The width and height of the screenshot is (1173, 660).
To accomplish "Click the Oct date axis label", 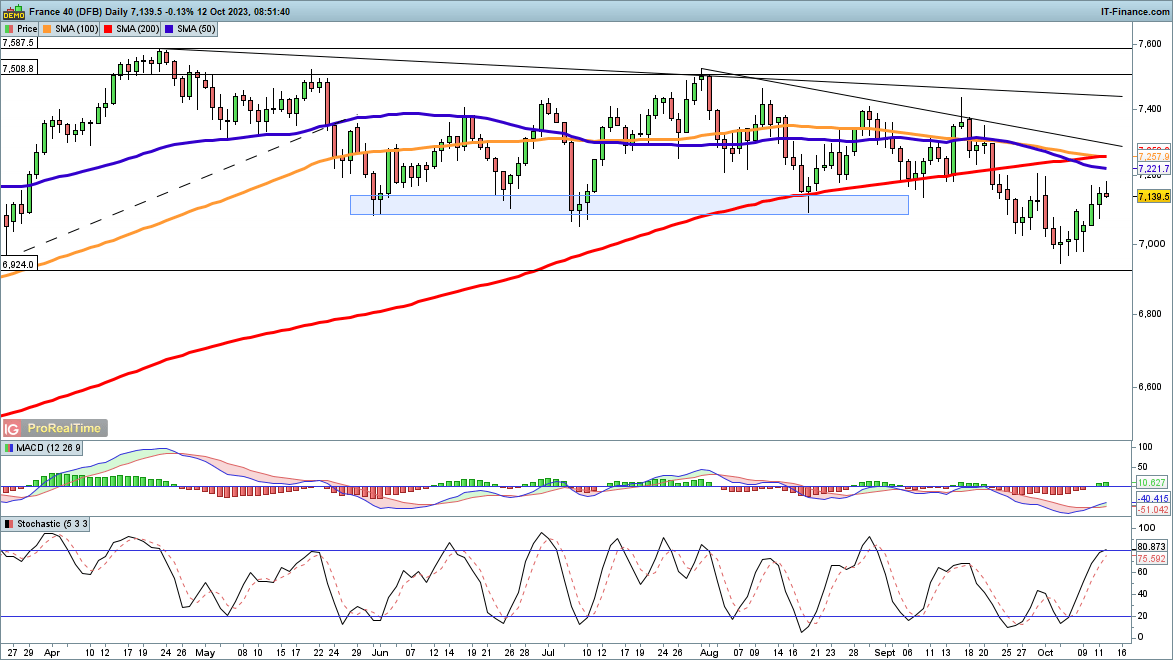I will (x=1045, y=653).
